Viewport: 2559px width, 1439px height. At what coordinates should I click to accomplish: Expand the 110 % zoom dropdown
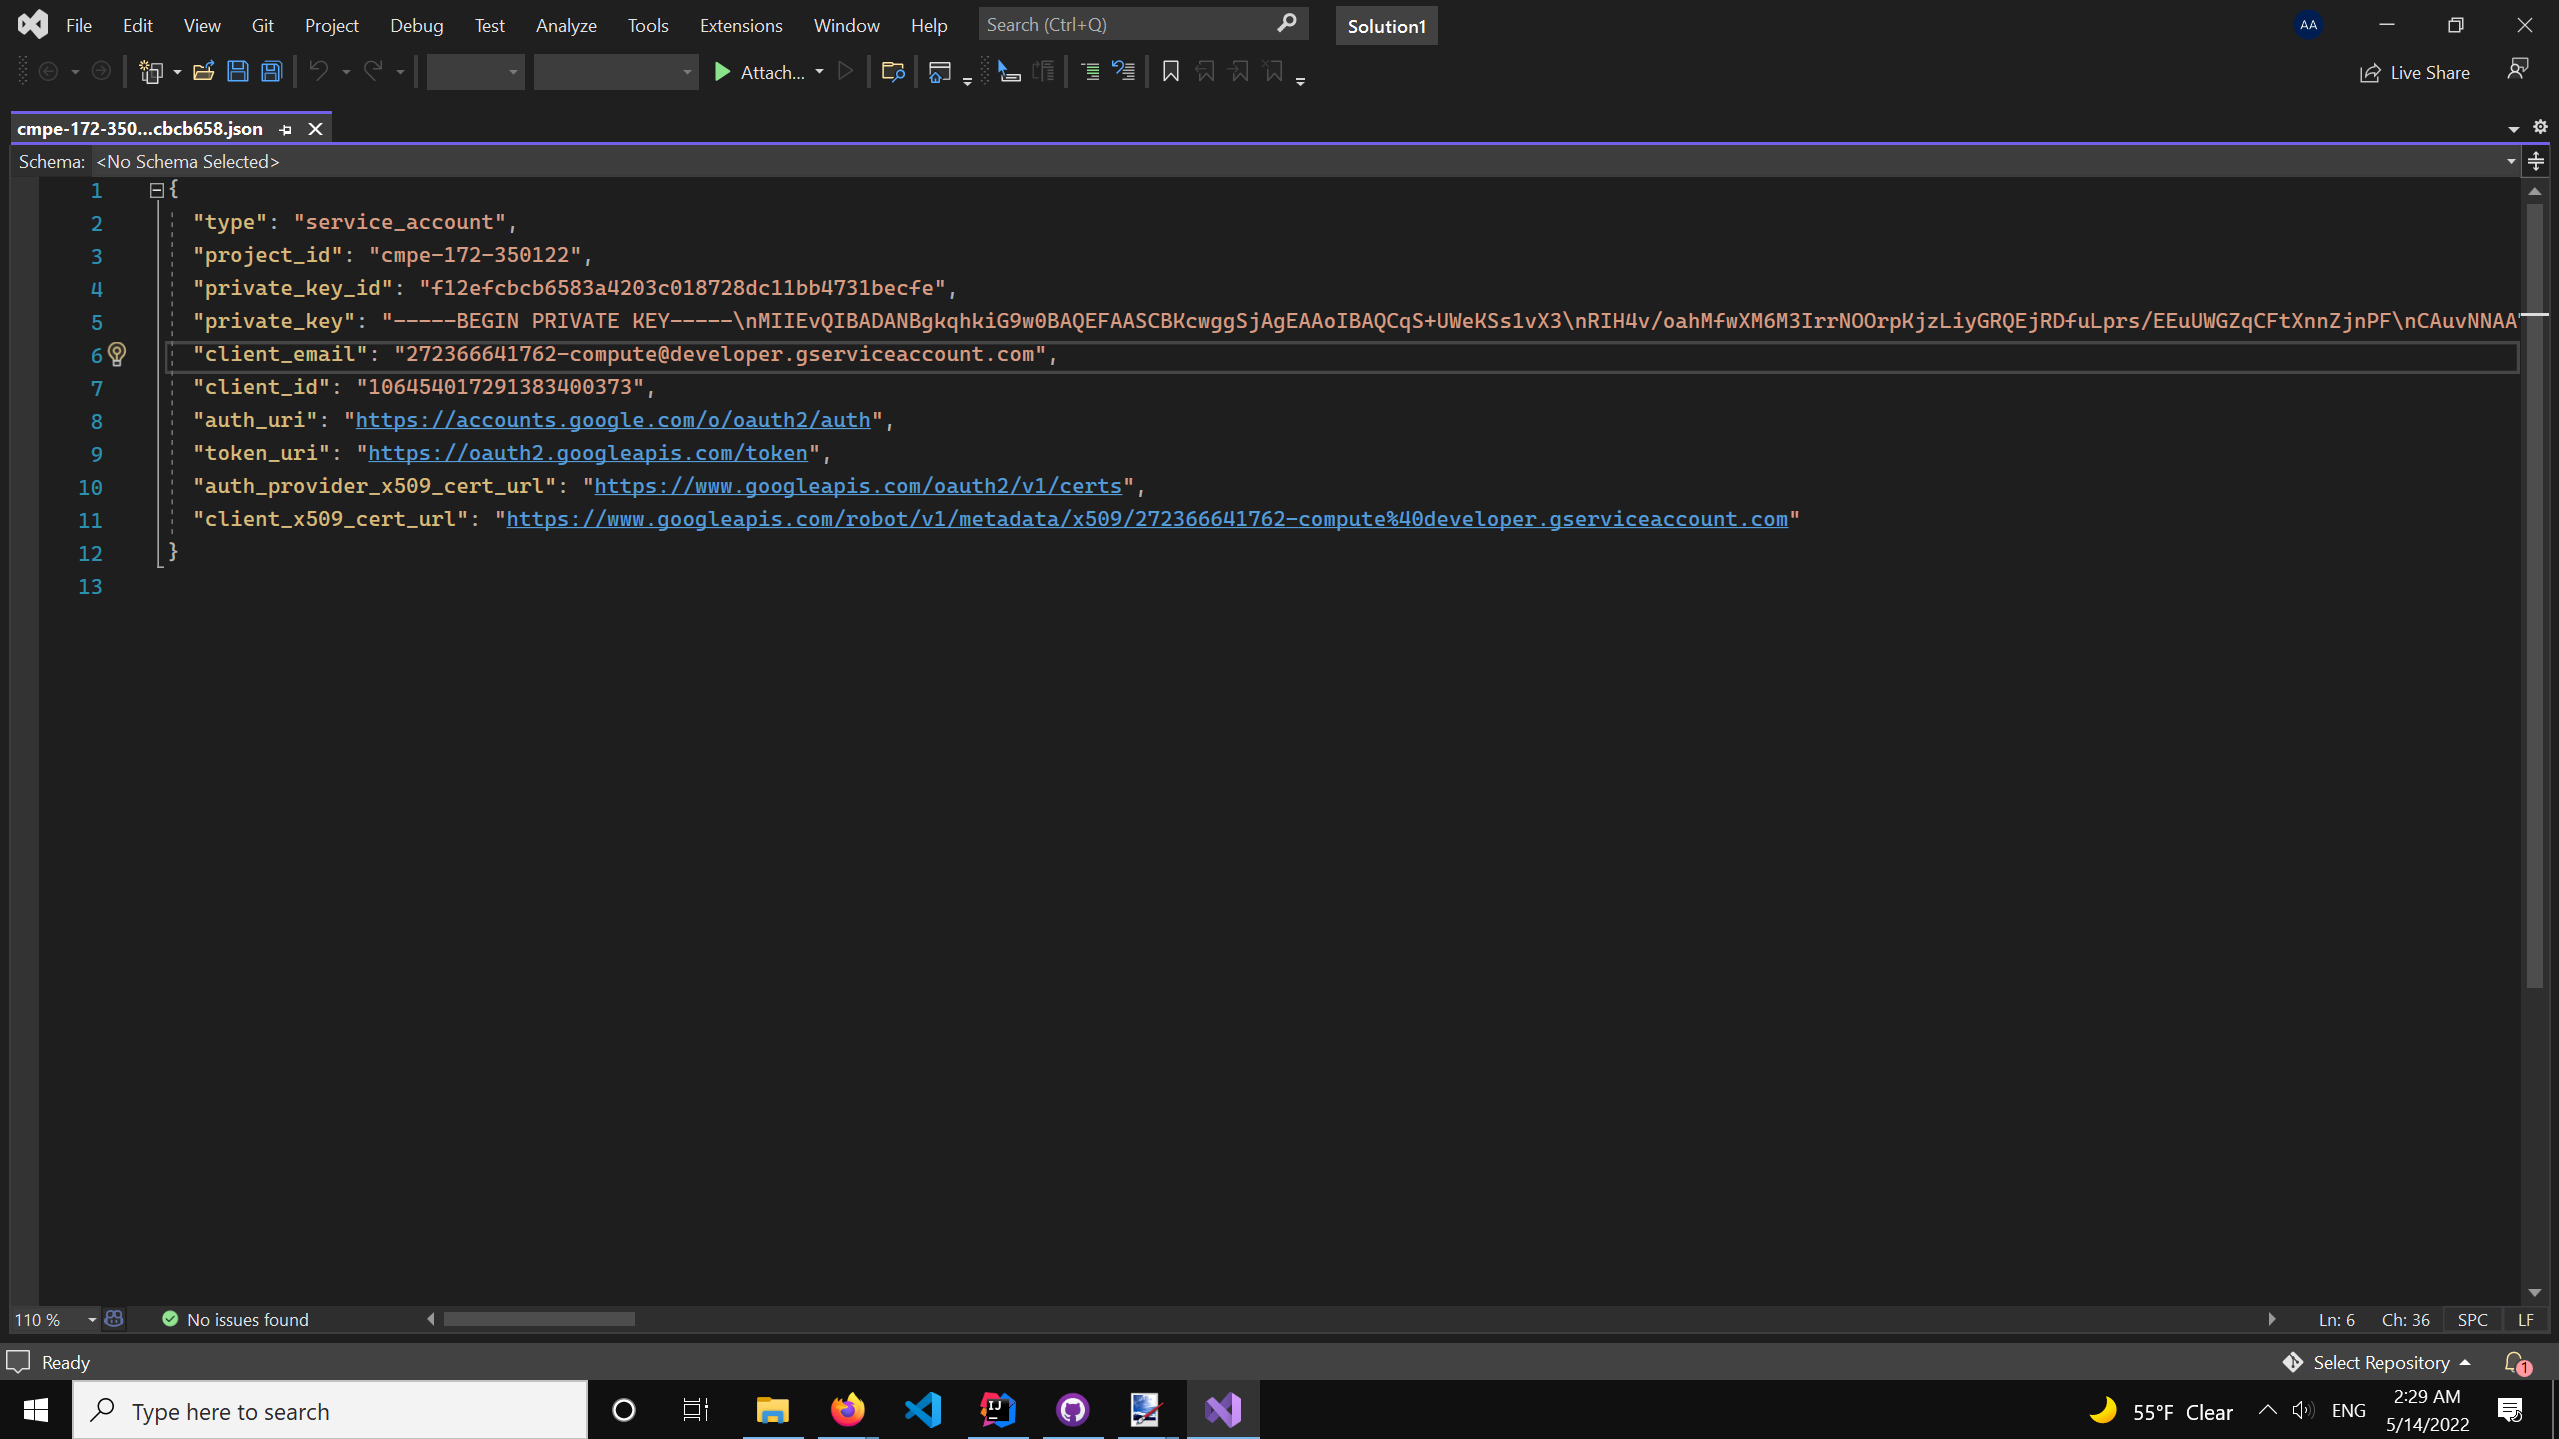91,1320
